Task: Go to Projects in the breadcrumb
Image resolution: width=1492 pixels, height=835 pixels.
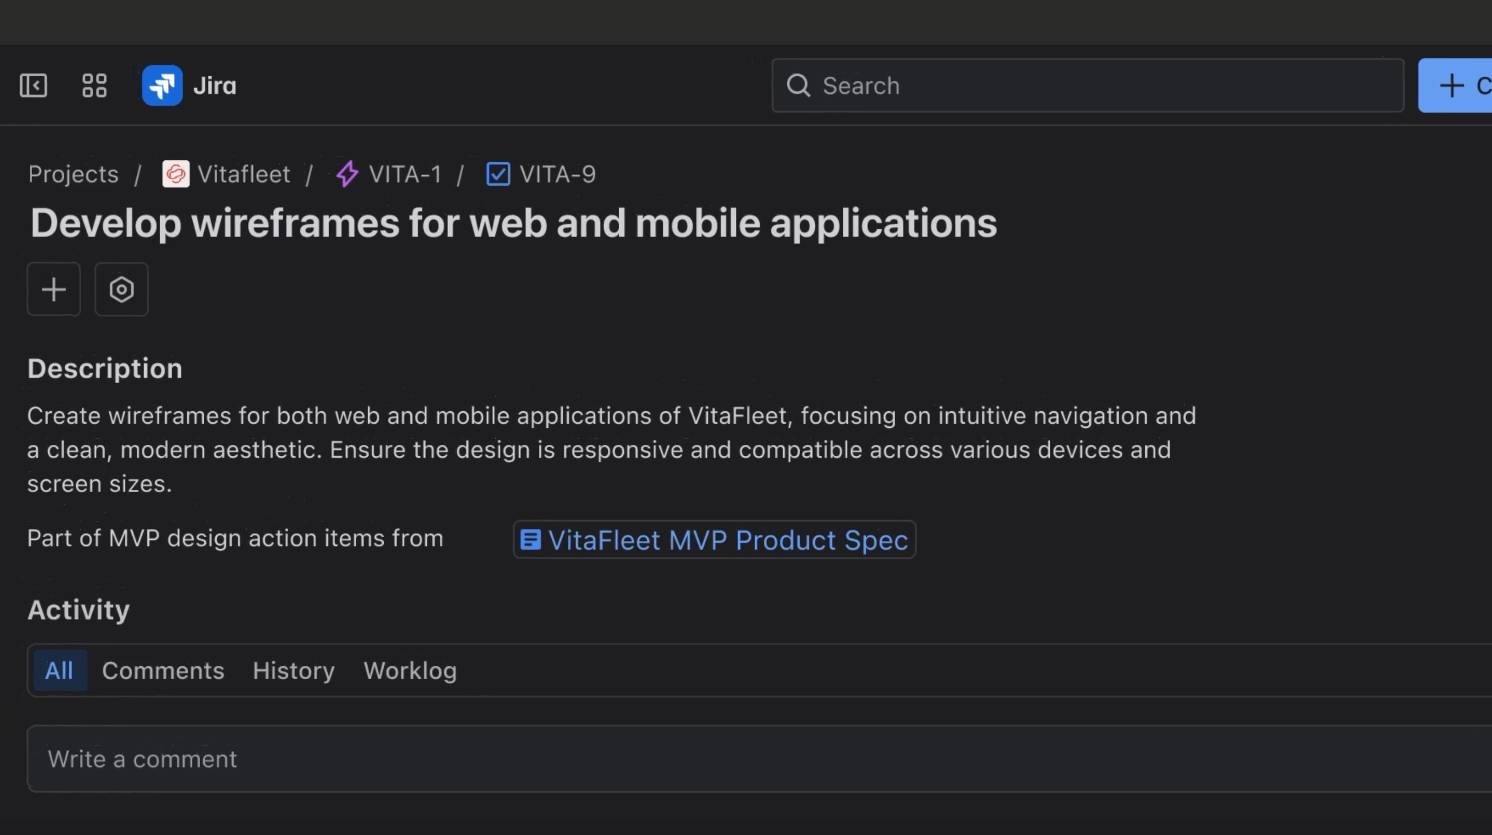Action: coord(73,174)
